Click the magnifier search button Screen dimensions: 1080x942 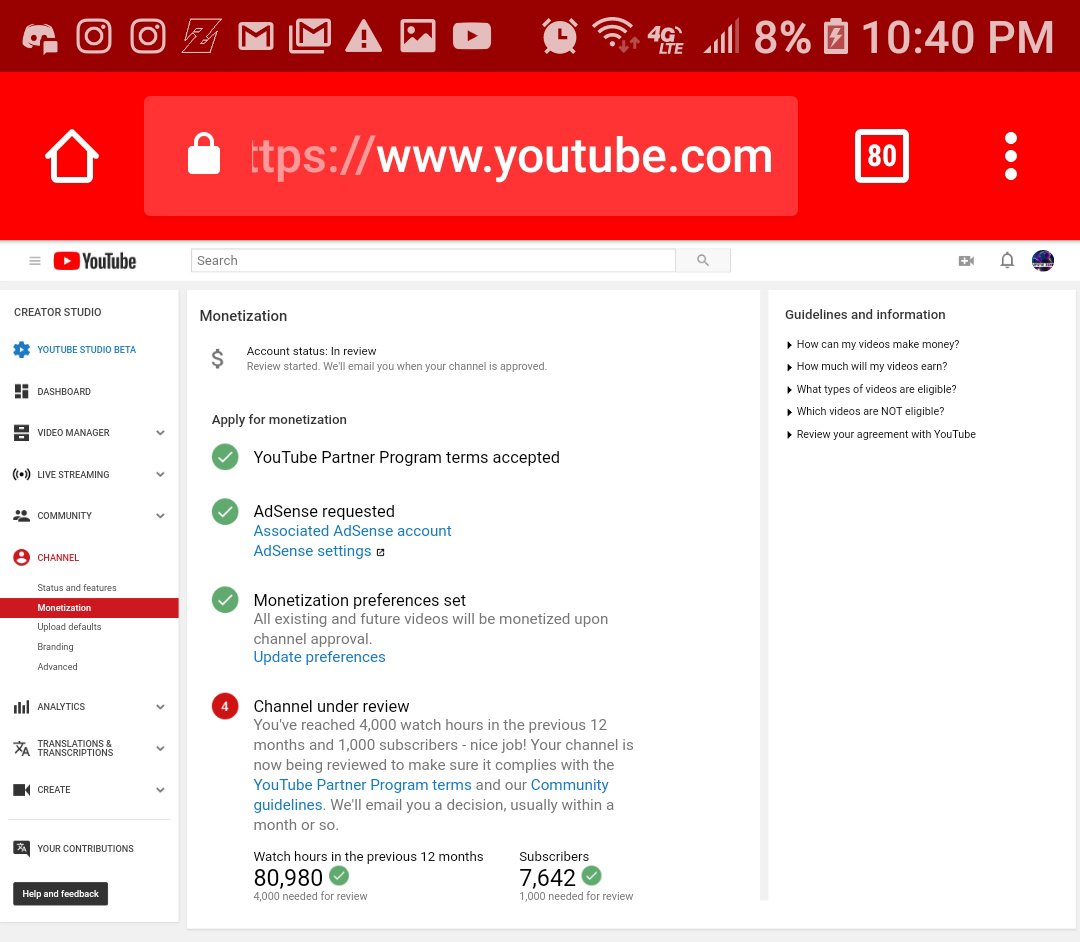703,260
